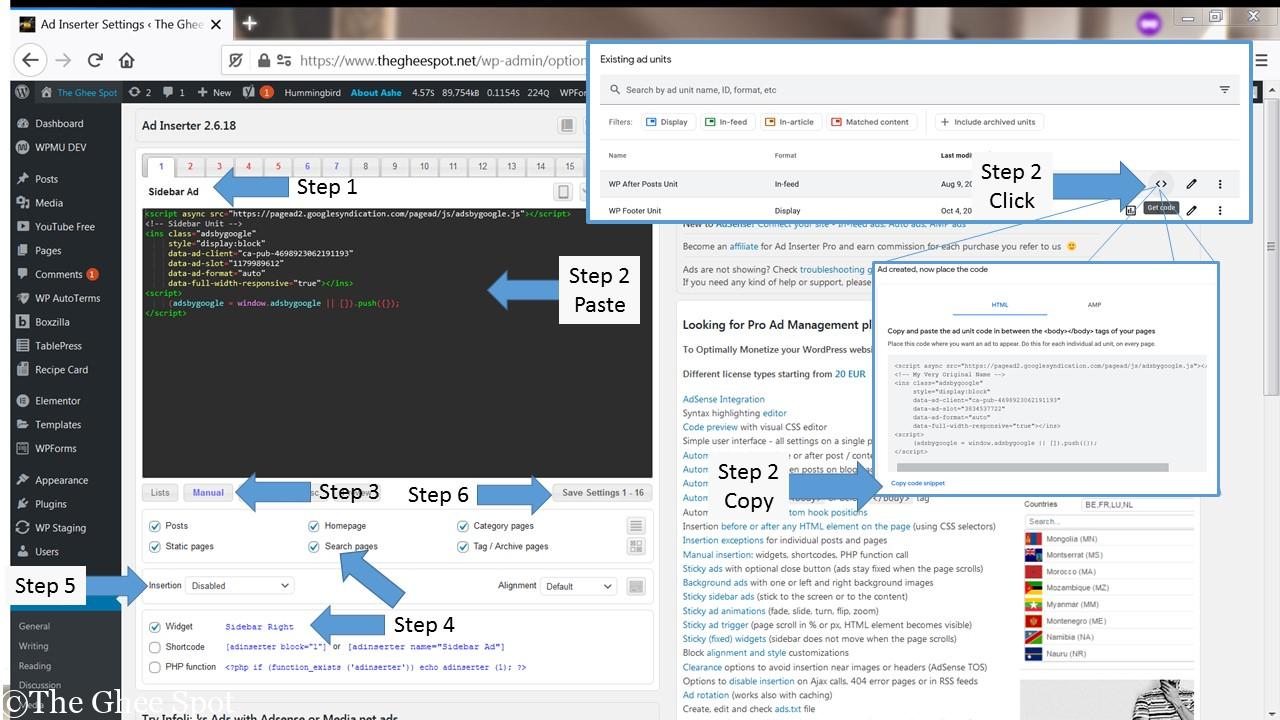Toggle the Static pages checkbox
Screen dimensions: 1280x720
(154, 547)
